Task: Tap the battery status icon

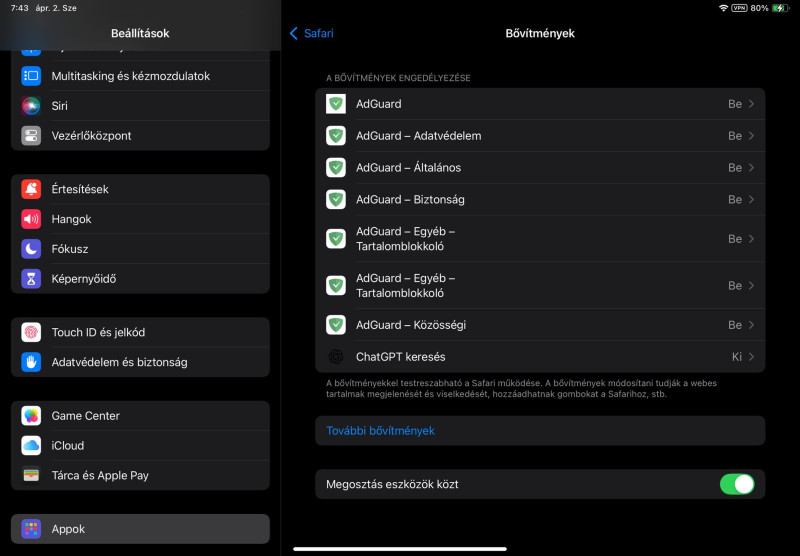Action: (x=781, y=8)
